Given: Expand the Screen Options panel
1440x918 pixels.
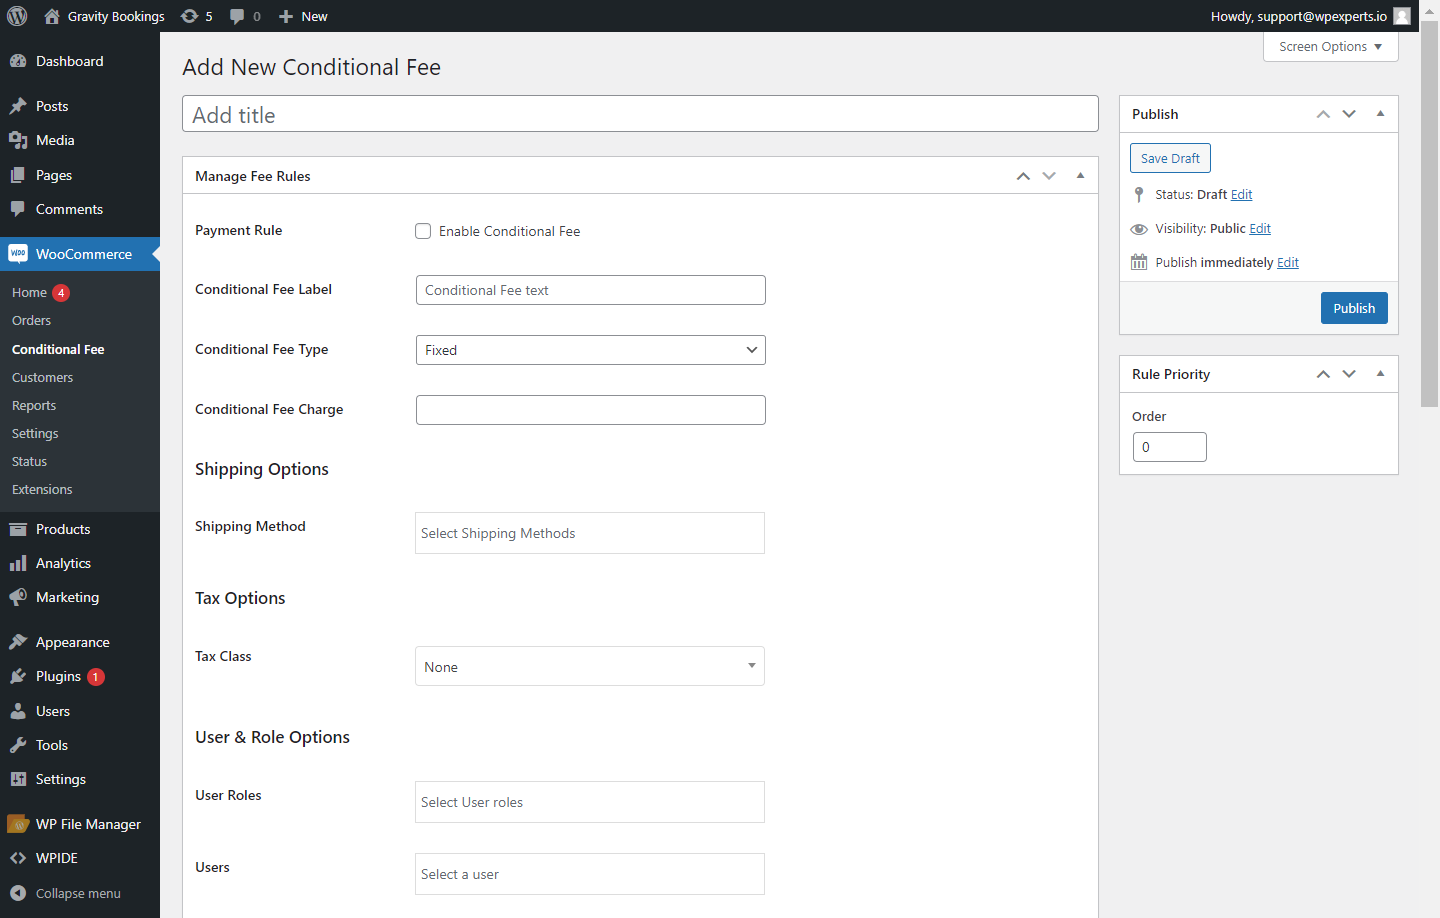Looking at the screenshot, I should 1331,46.
